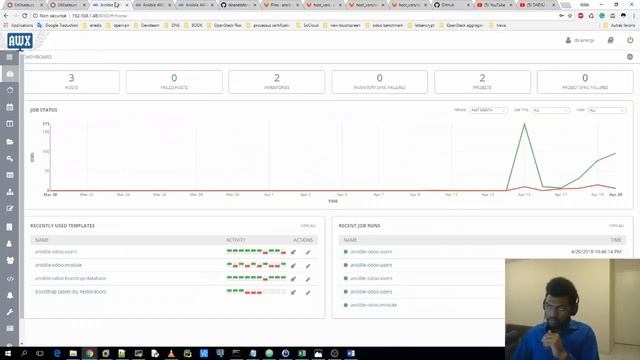Open Inventories using the hierarchy sidebar icon
The height and width of the screenshot is (360, 640).
(10, 192)
